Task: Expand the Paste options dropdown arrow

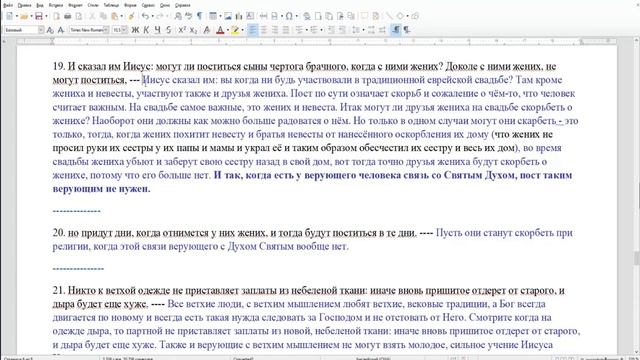Action: 122,16
